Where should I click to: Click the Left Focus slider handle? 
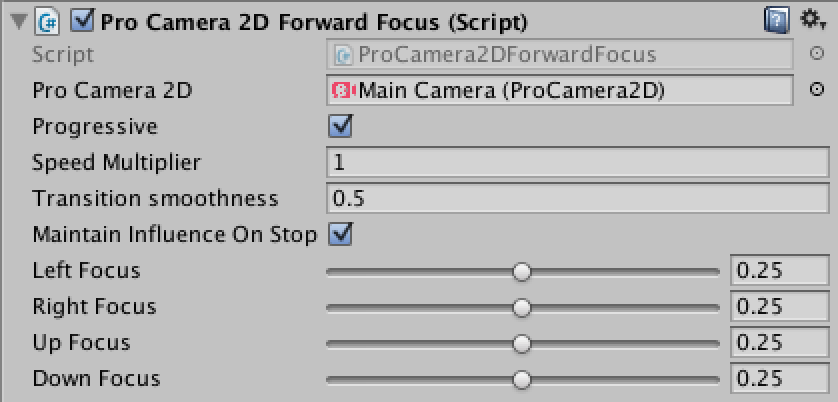click(x=521, y=272)
